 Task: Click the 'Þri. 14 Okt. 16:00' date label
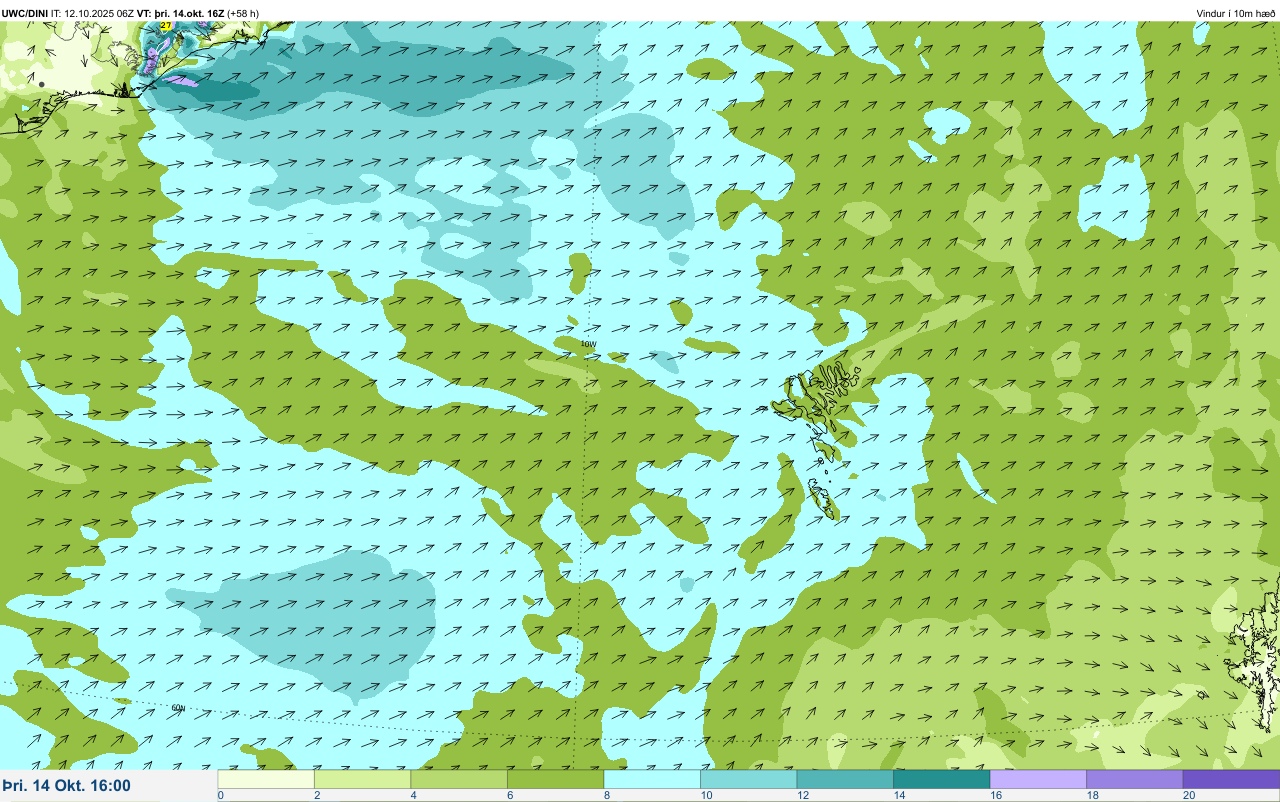pyautogui.click(x=66, y=786)
